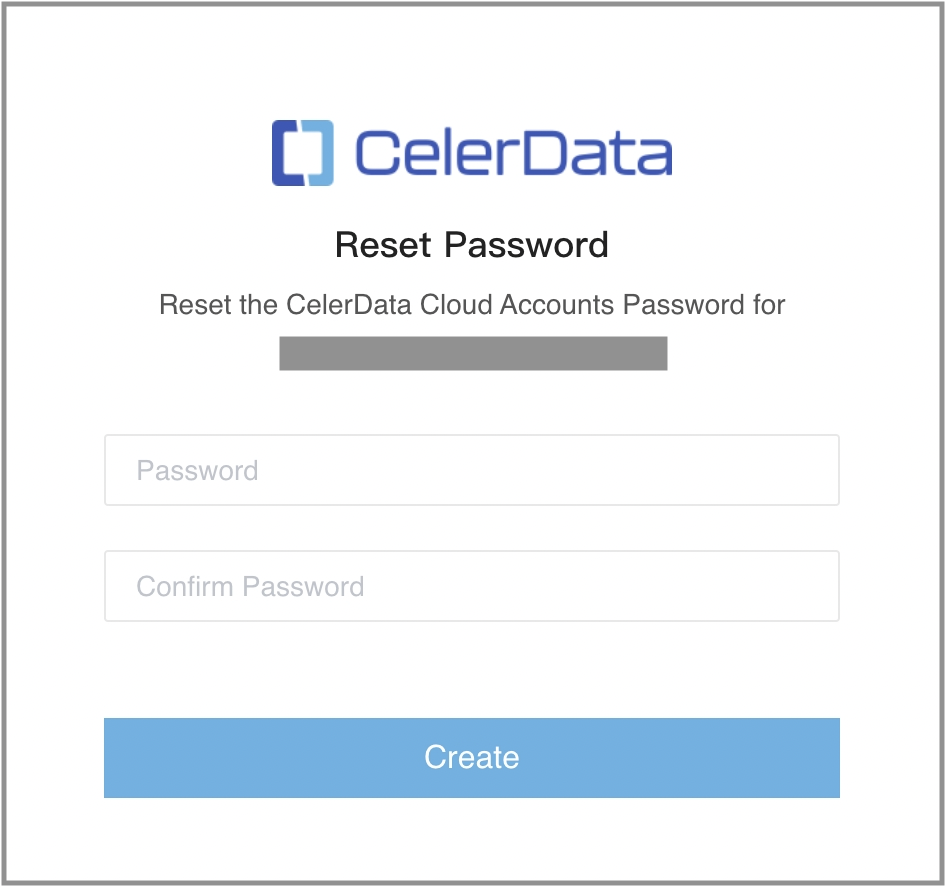The width and height of the screenshot is (946, 886).
Task: Click the CelerData wordmark text
Action: click(x=513, y=155)
